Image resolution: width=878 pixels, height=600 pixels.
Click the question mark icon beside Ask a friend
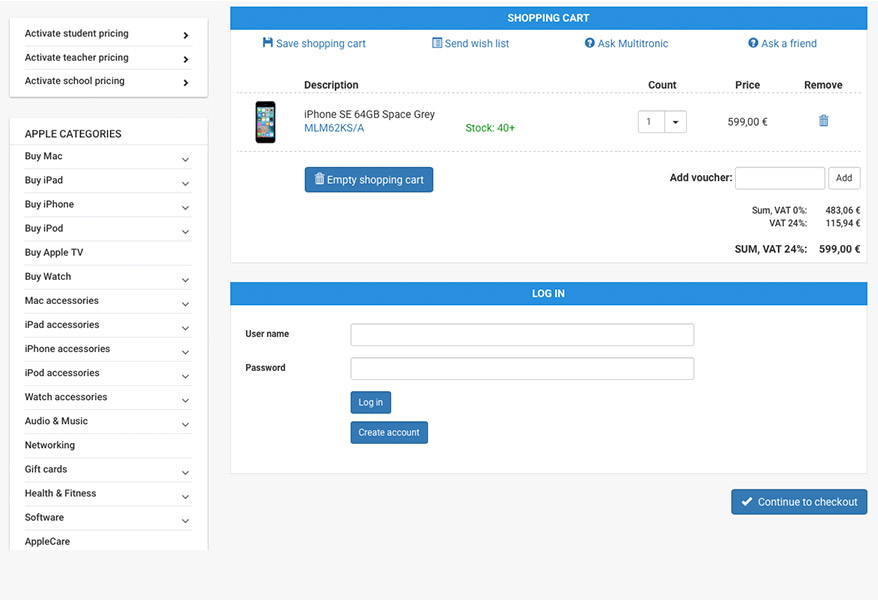point(753,43)
